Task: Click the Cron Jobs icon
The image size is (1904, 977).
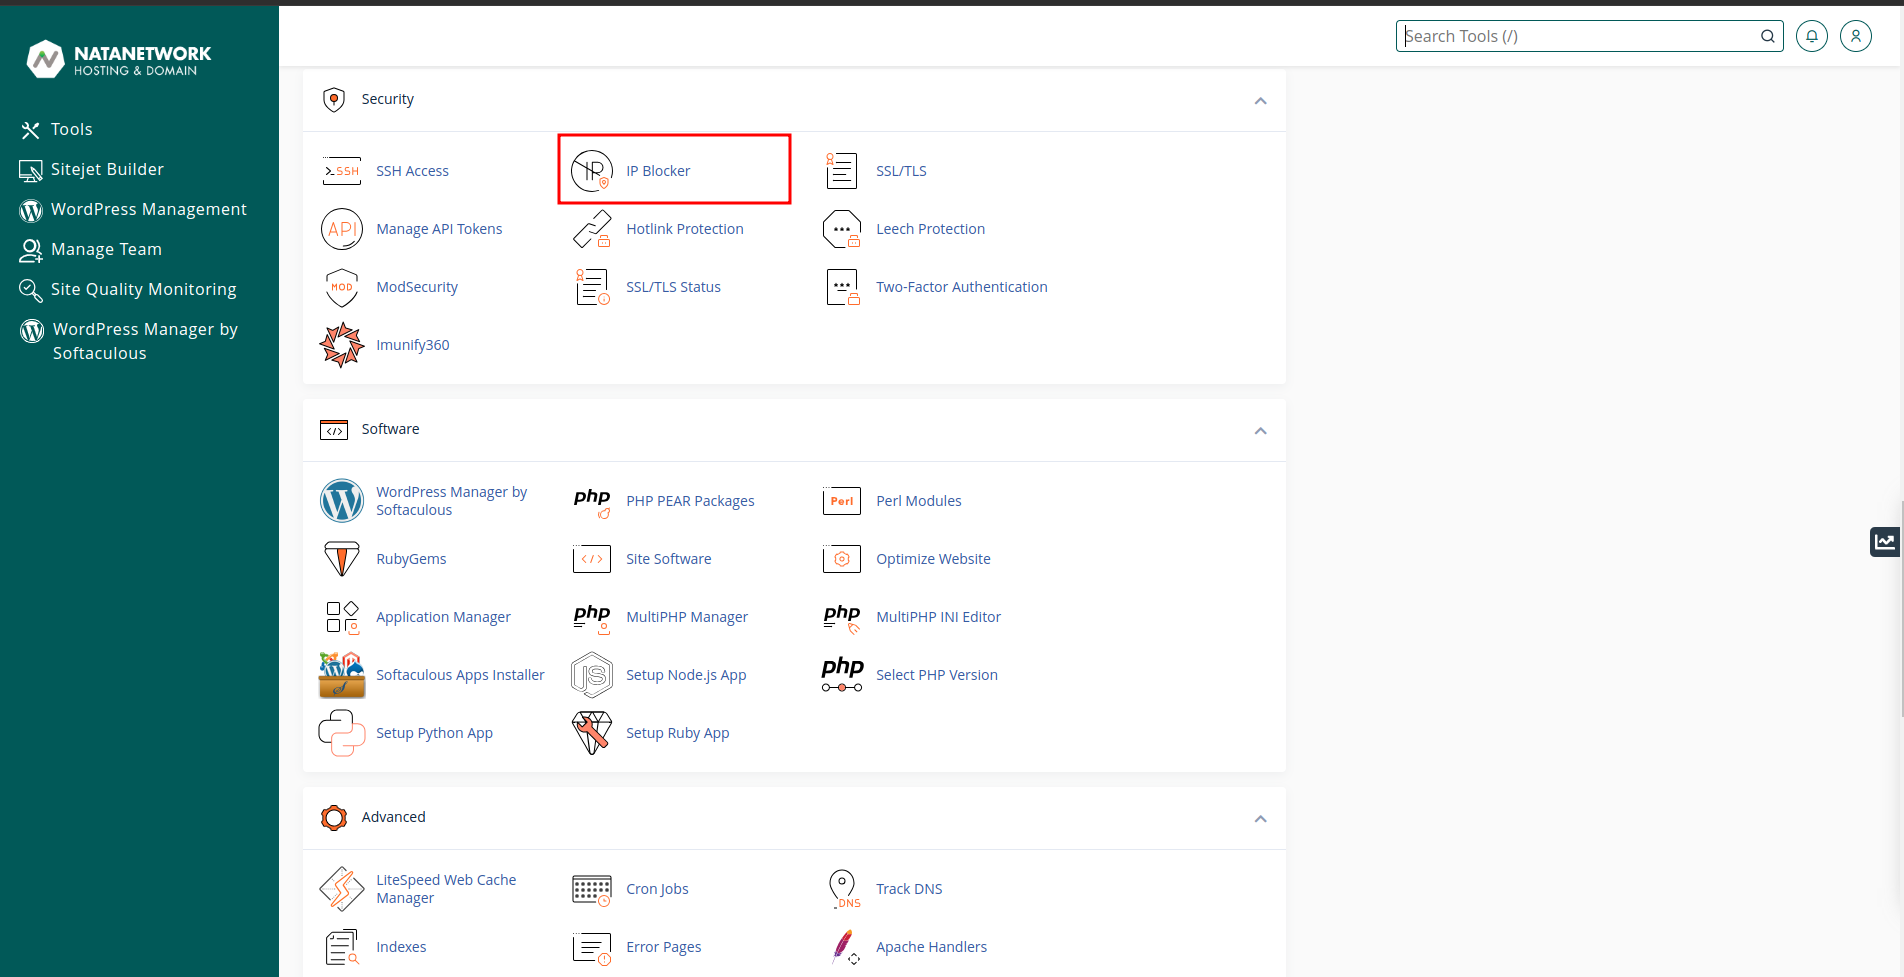Action: click(592, 889)
